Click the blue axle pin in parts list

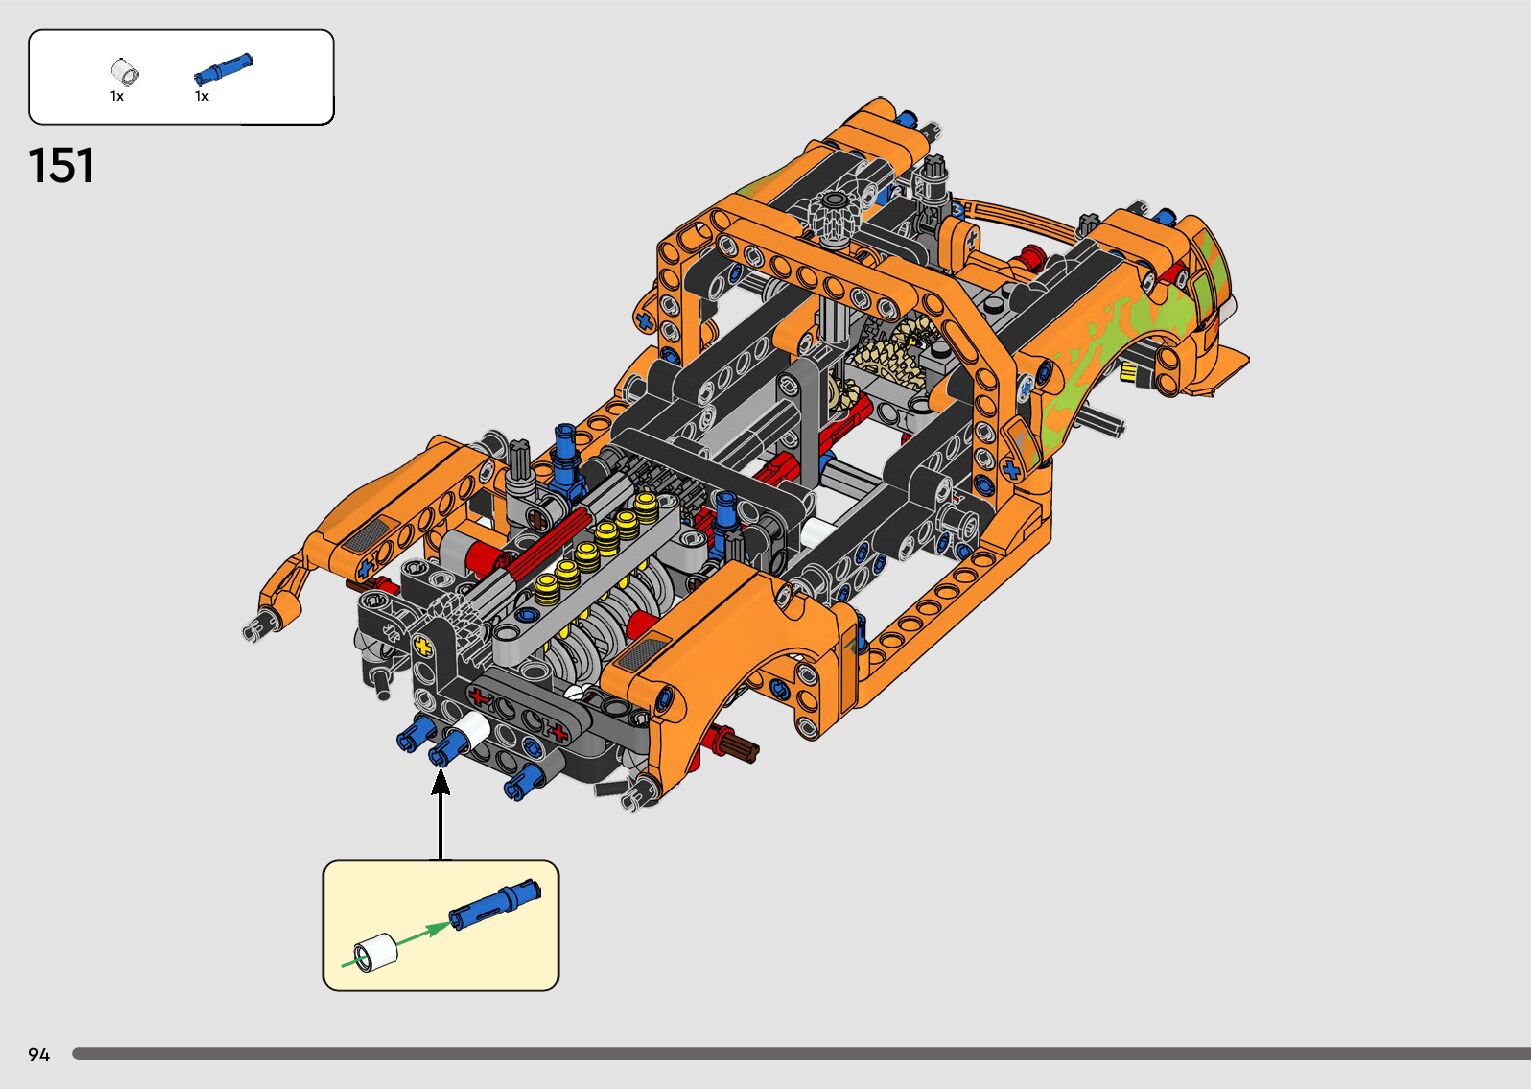click(x=223, y=68)
